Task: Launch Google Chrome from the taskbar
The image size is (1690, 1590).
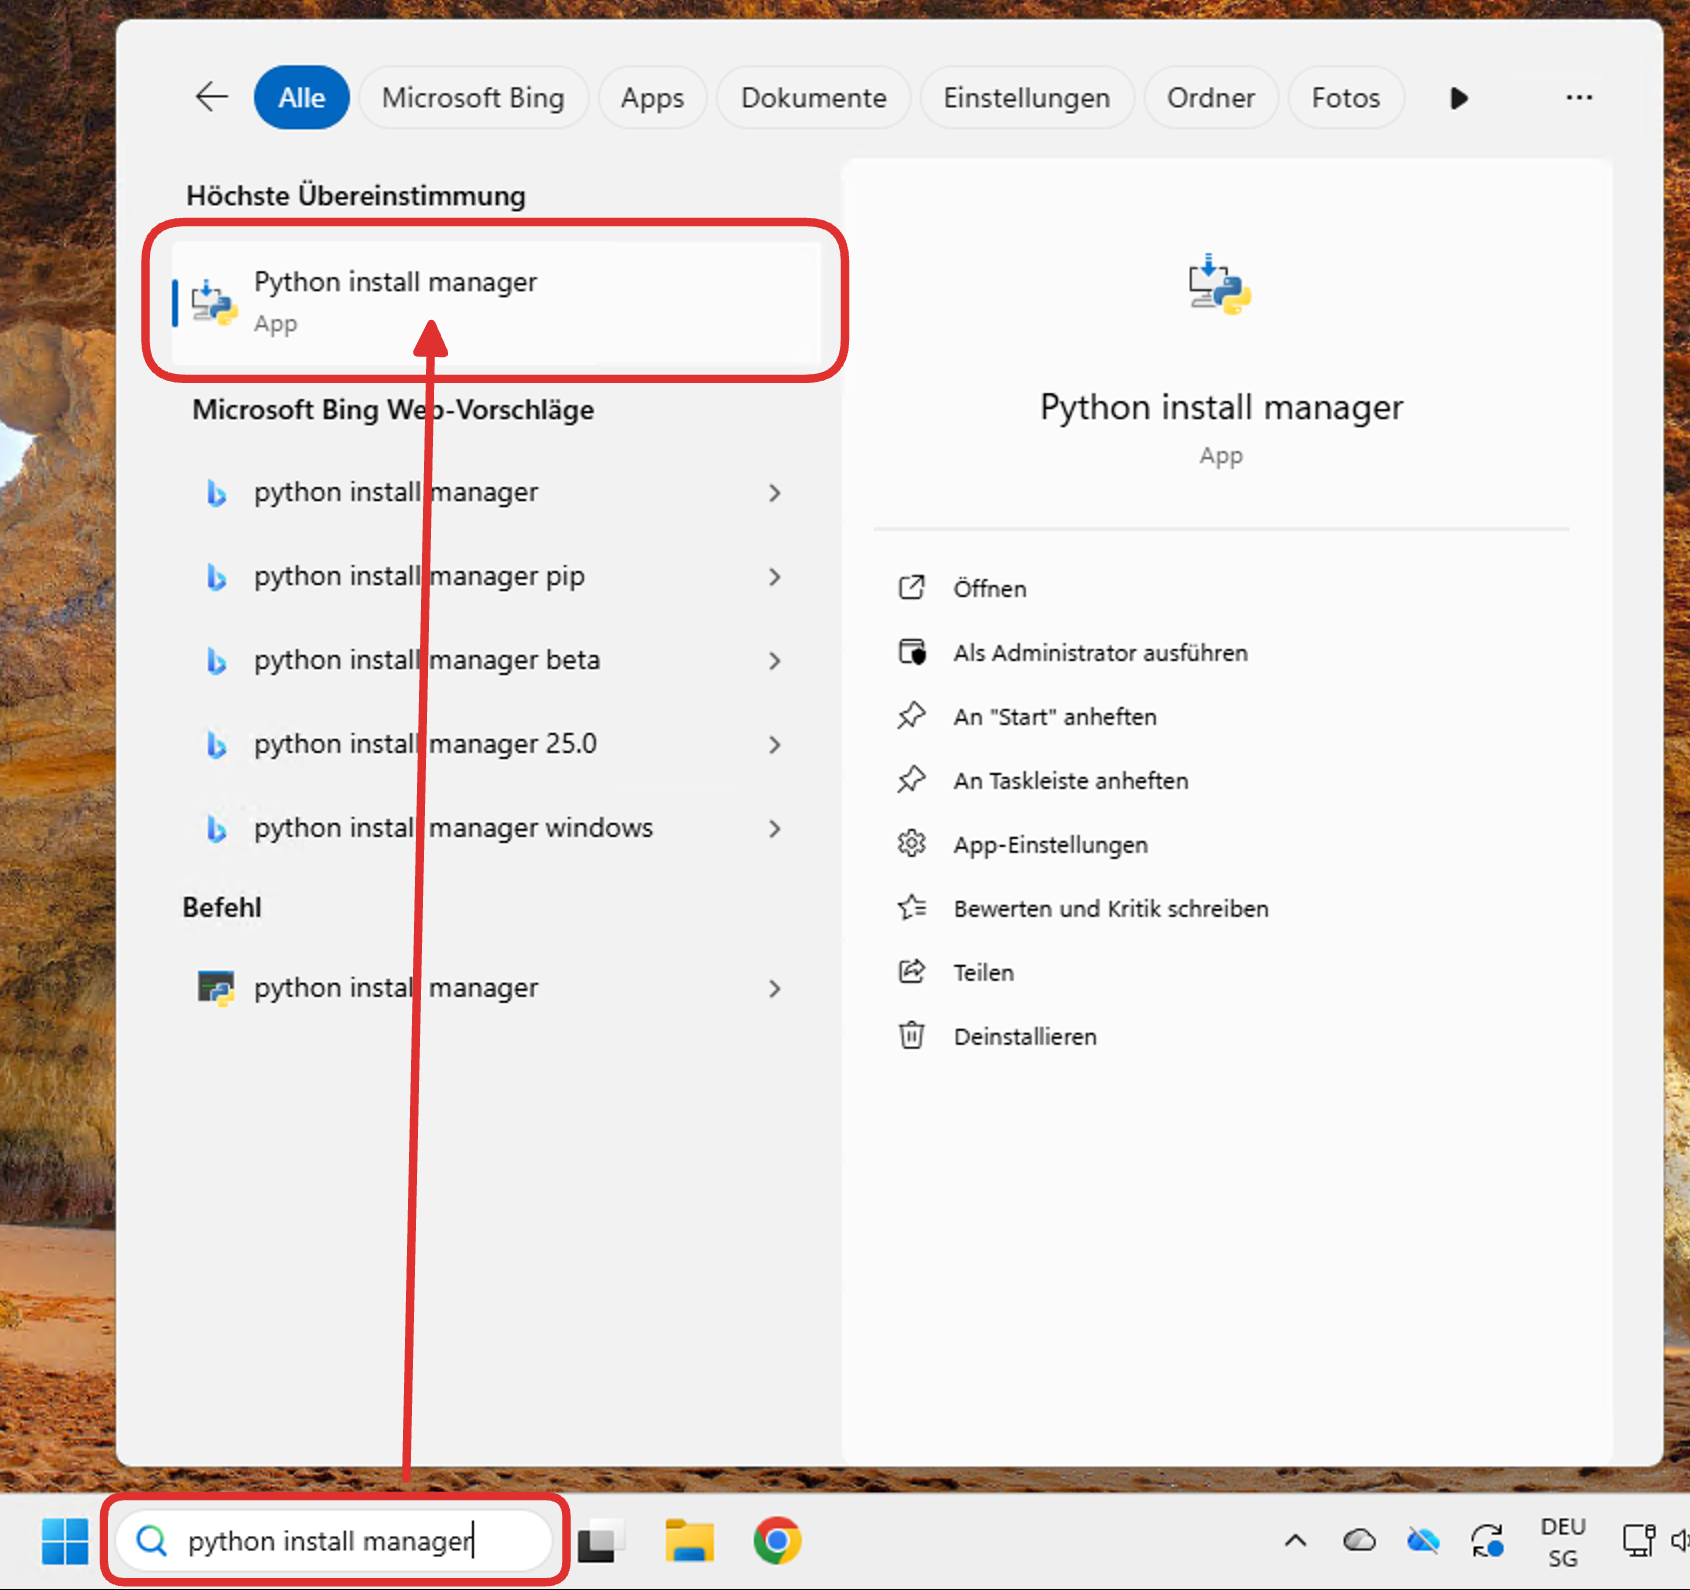Action: (x=777, y=1540)
